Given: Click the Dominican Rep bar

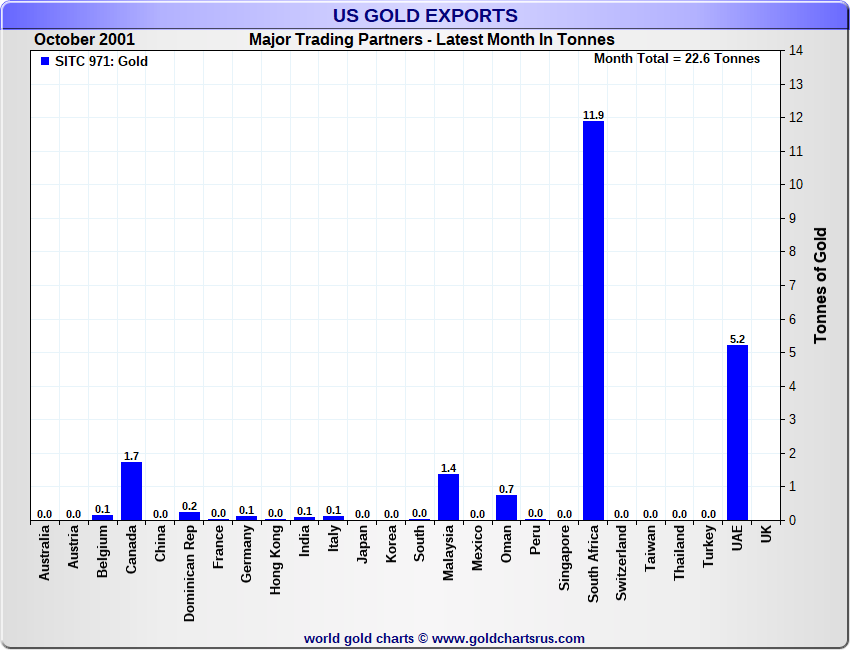Looking at the screenshot, I should point(189,516).
